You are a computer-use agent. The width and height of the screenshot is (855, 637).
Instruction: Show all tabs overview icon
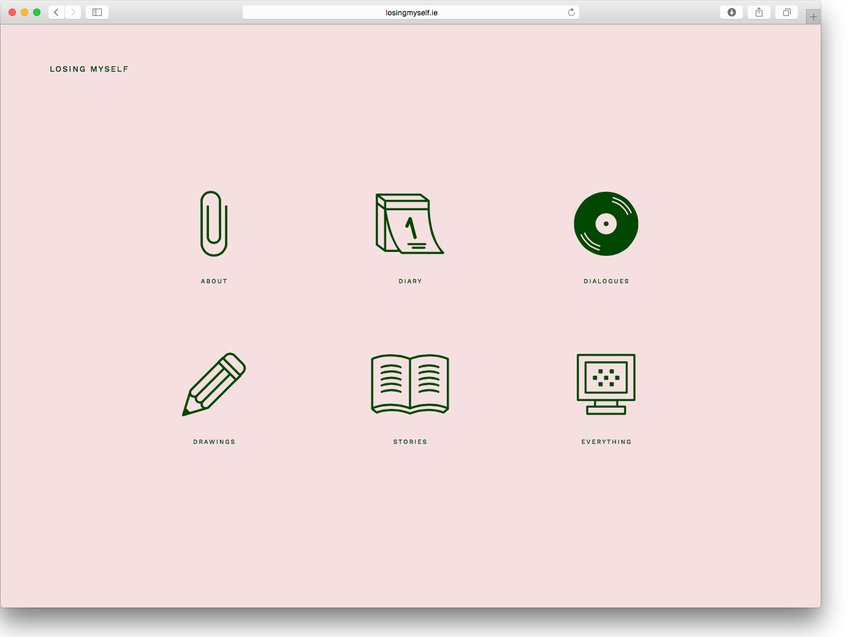click(786, 12)
